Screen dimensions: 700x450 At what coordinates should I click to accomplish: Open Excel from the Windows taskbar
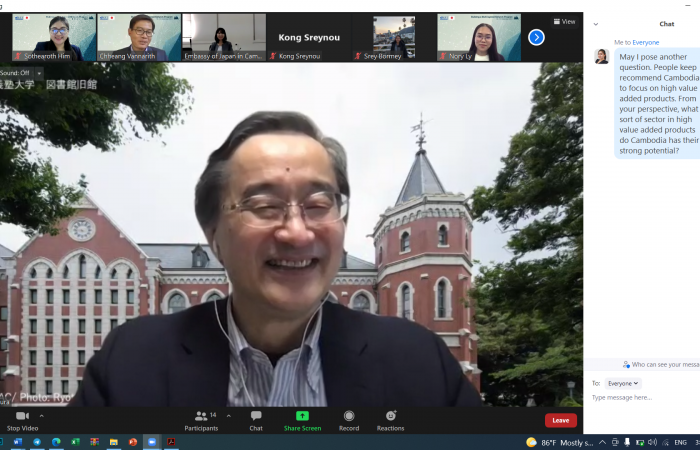pos(75,442)
